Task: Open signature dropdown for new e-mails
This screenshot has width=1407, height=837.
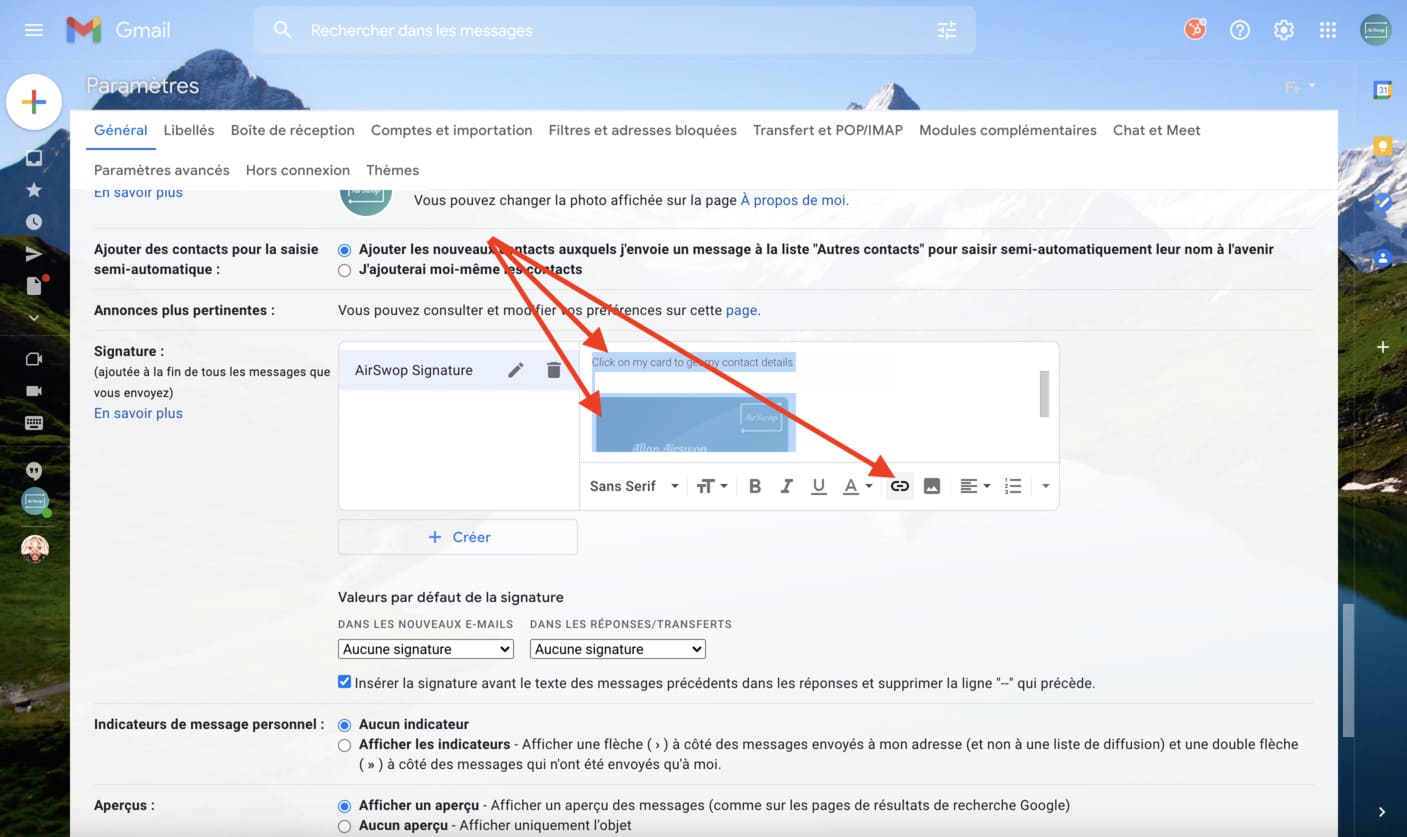Action: coord(426,649)
